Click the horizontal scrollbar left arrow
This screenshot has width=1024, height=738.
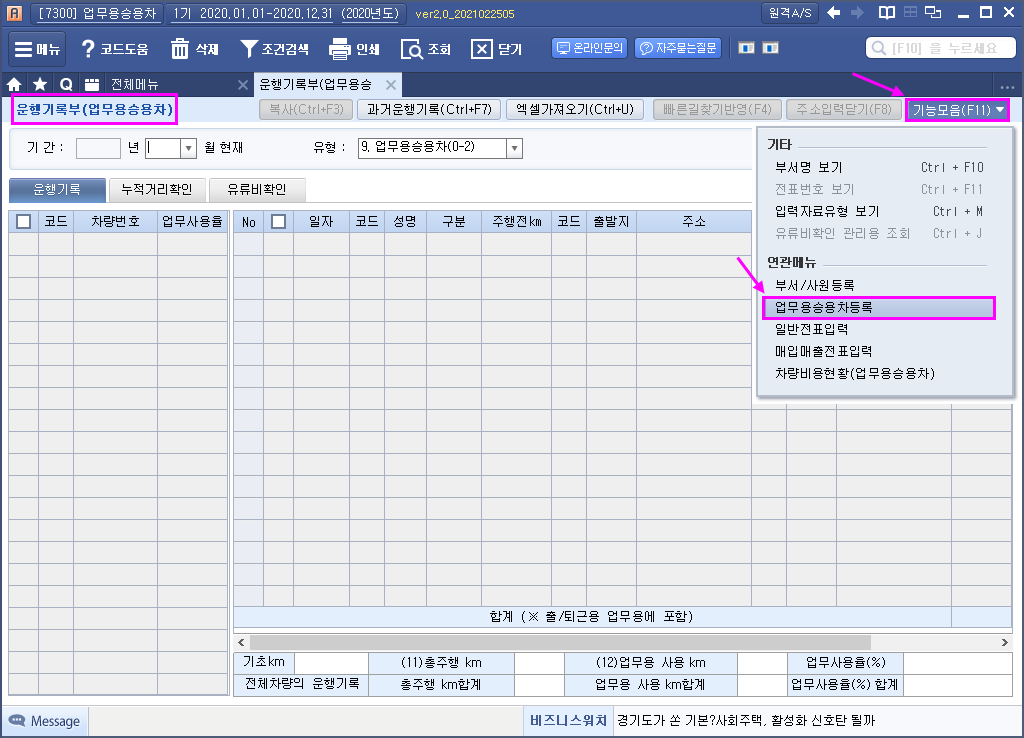pos(242,643)
